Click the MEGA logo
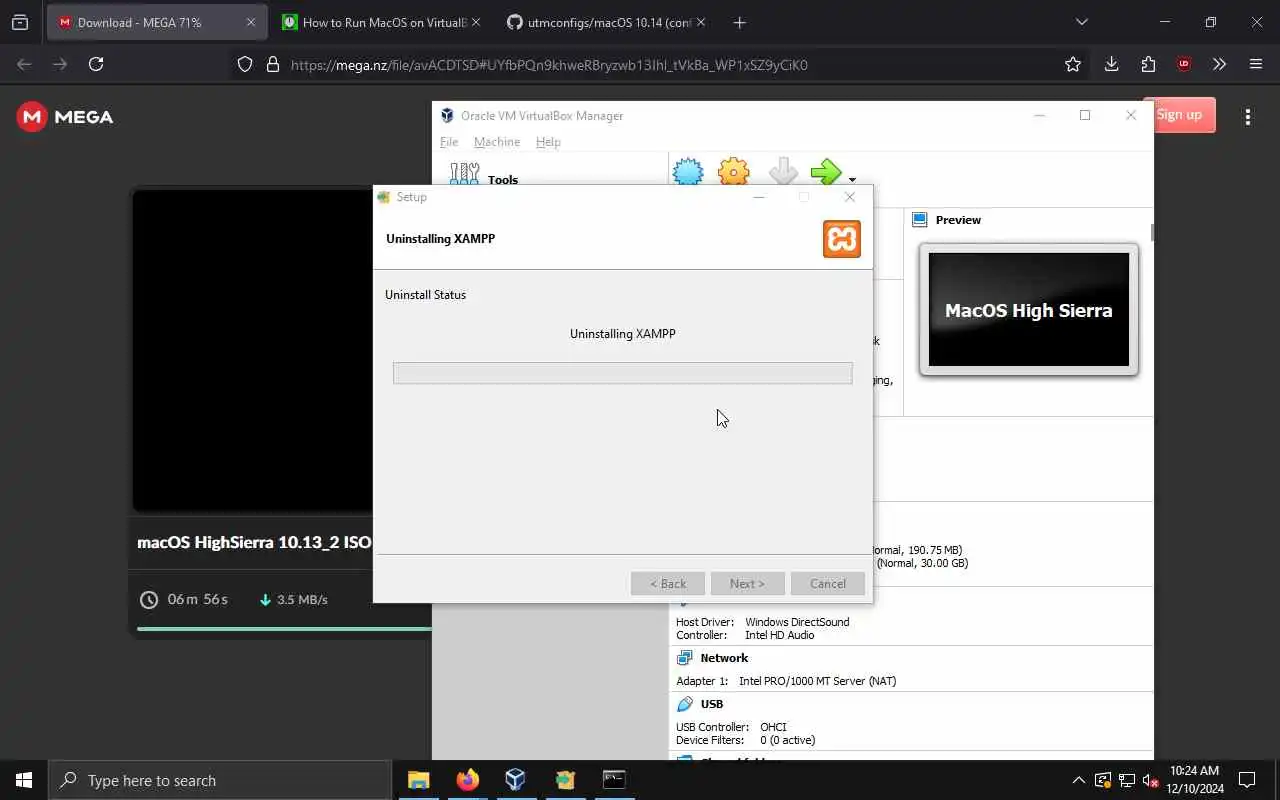This screenshot has height=800, width=1280. tap(65, 117)
